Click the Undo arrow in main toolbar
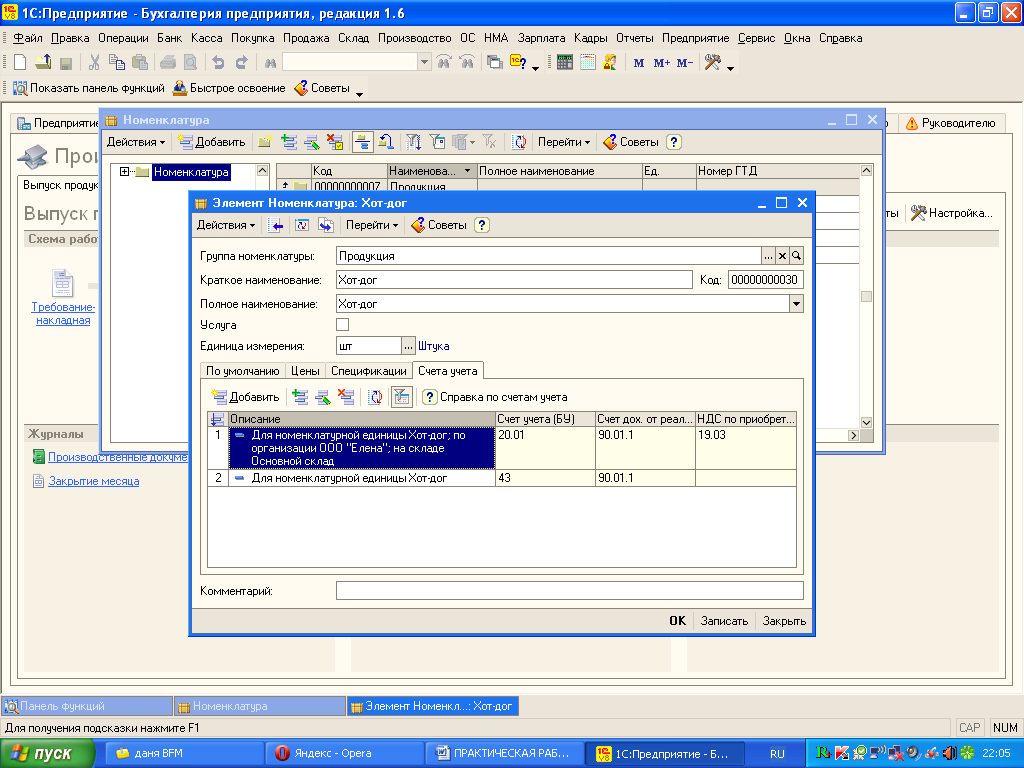Viewport: 1024px width, 768px height. (218, 63)
